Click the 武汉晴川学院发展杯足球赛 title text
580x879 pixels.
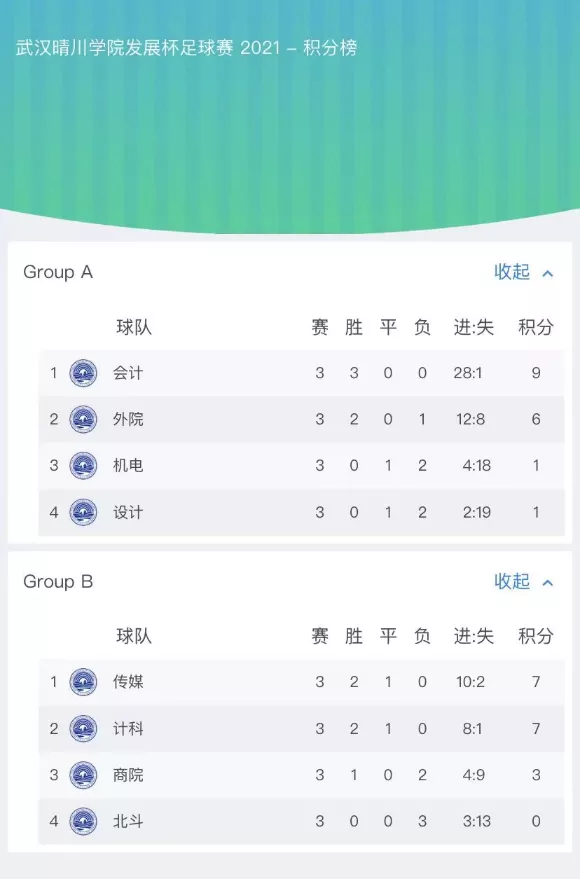(x=124, y=48)
